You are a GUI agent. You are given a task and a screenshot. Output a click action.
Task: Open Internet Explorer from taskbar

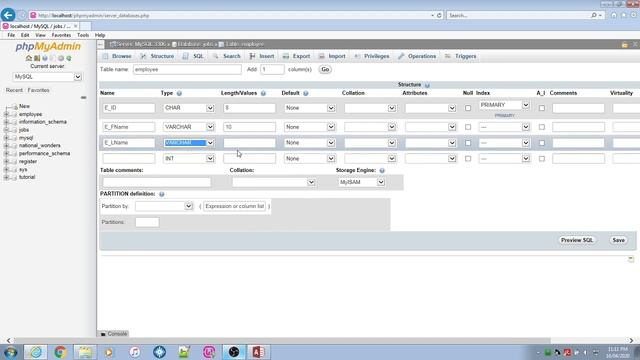[36, 352]
